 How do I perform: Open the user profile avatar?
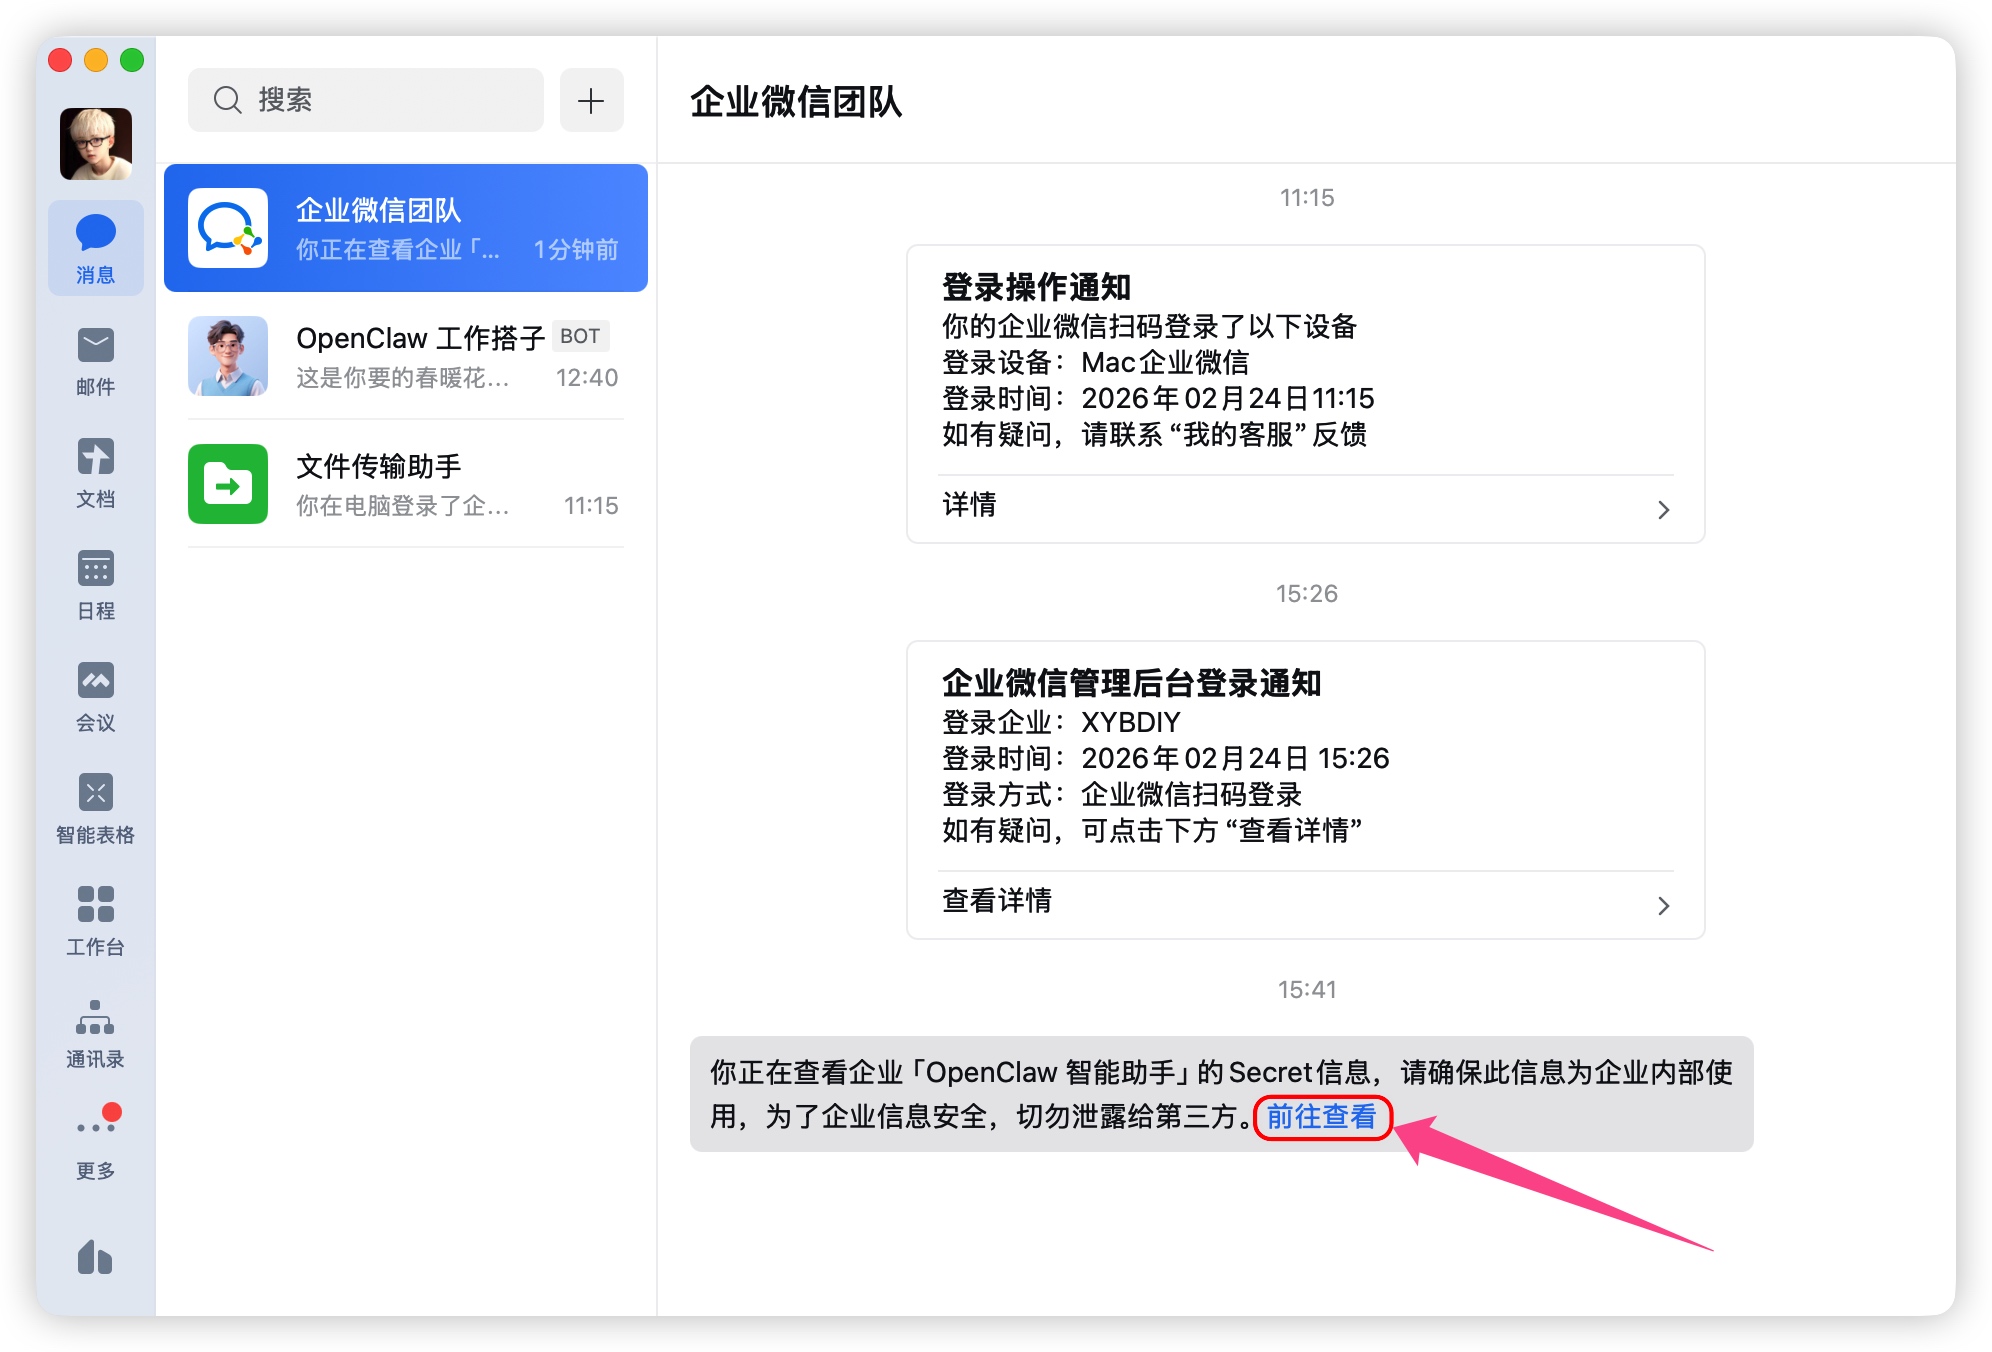click(x=96, y=144)
